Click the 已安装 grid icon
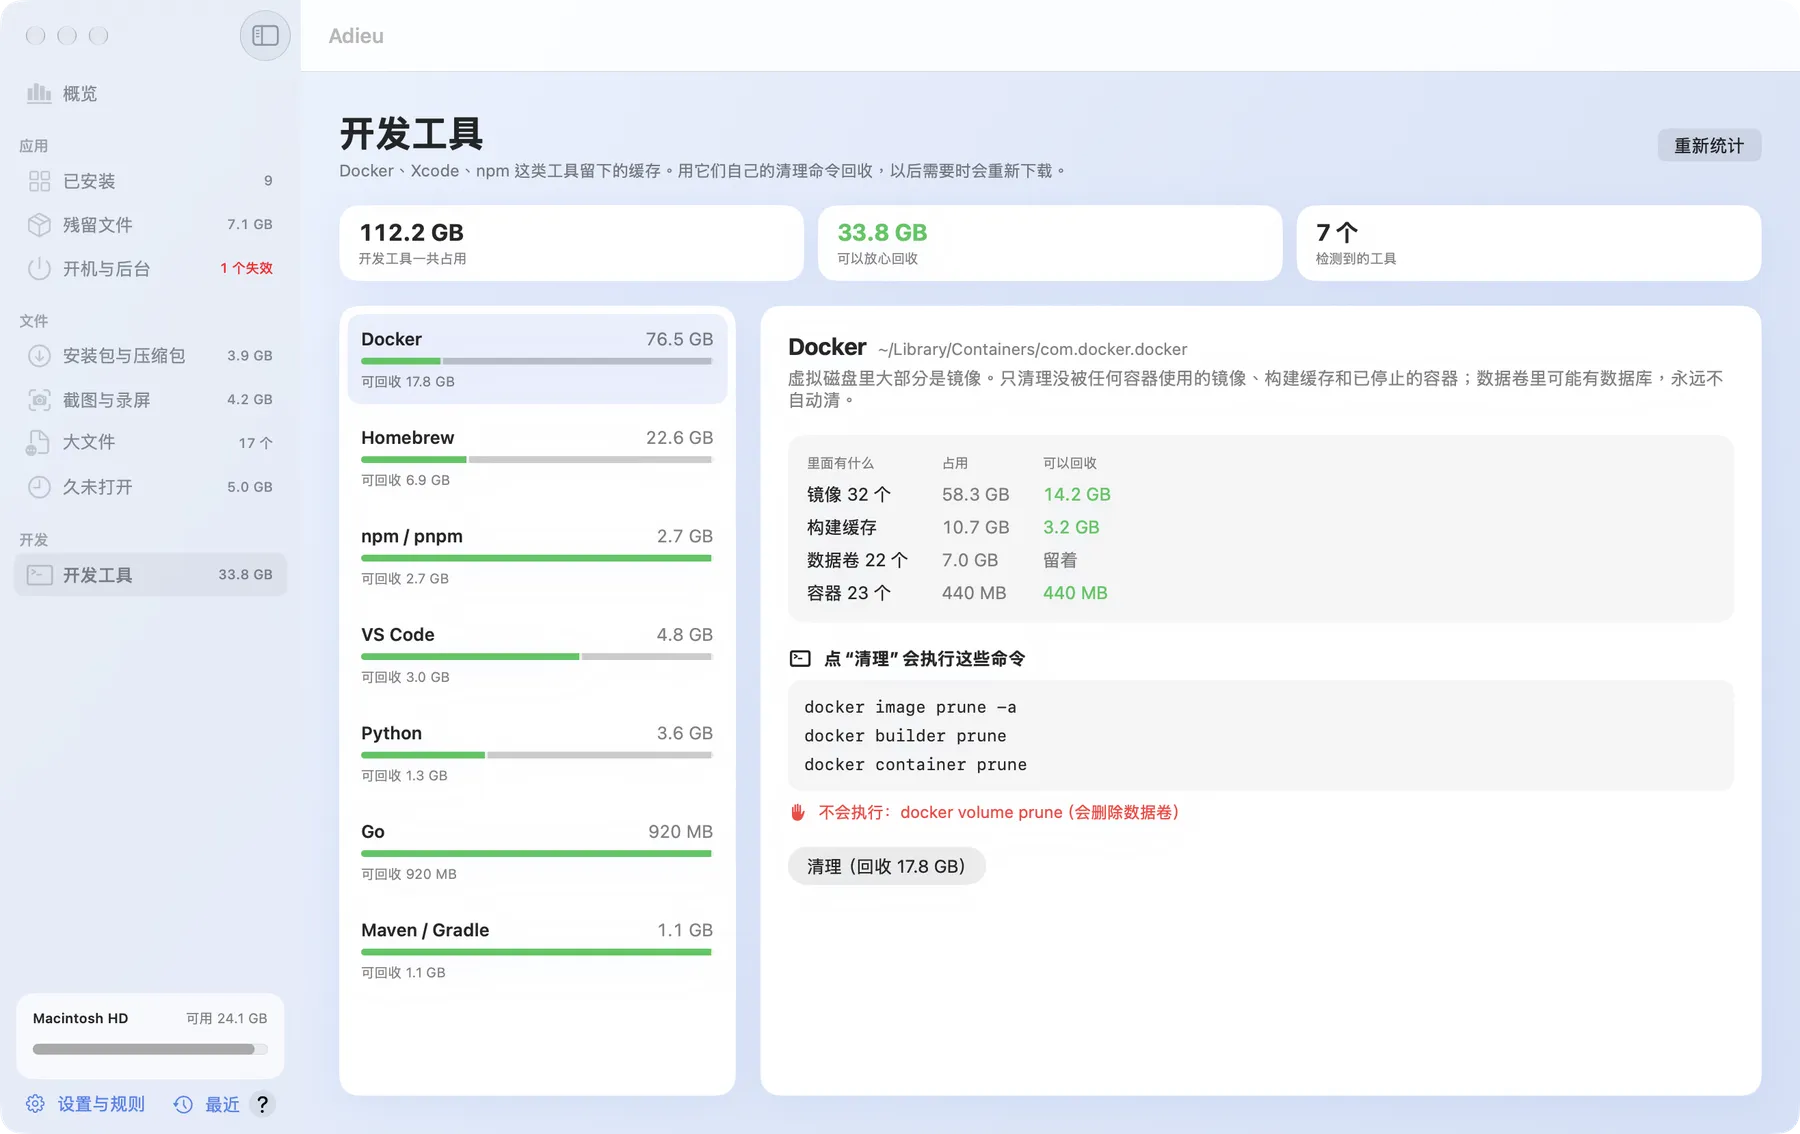 39,181
